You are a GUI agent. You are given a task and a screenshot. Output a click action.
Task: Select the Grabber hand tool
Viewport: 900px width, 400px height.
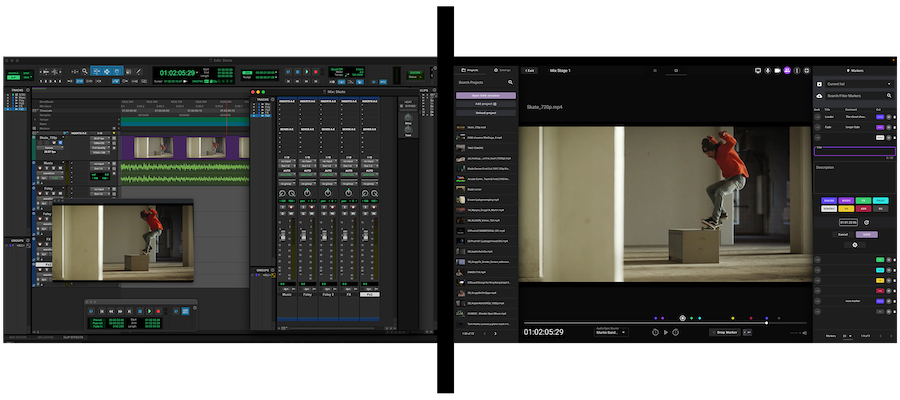tap(117, 72)
